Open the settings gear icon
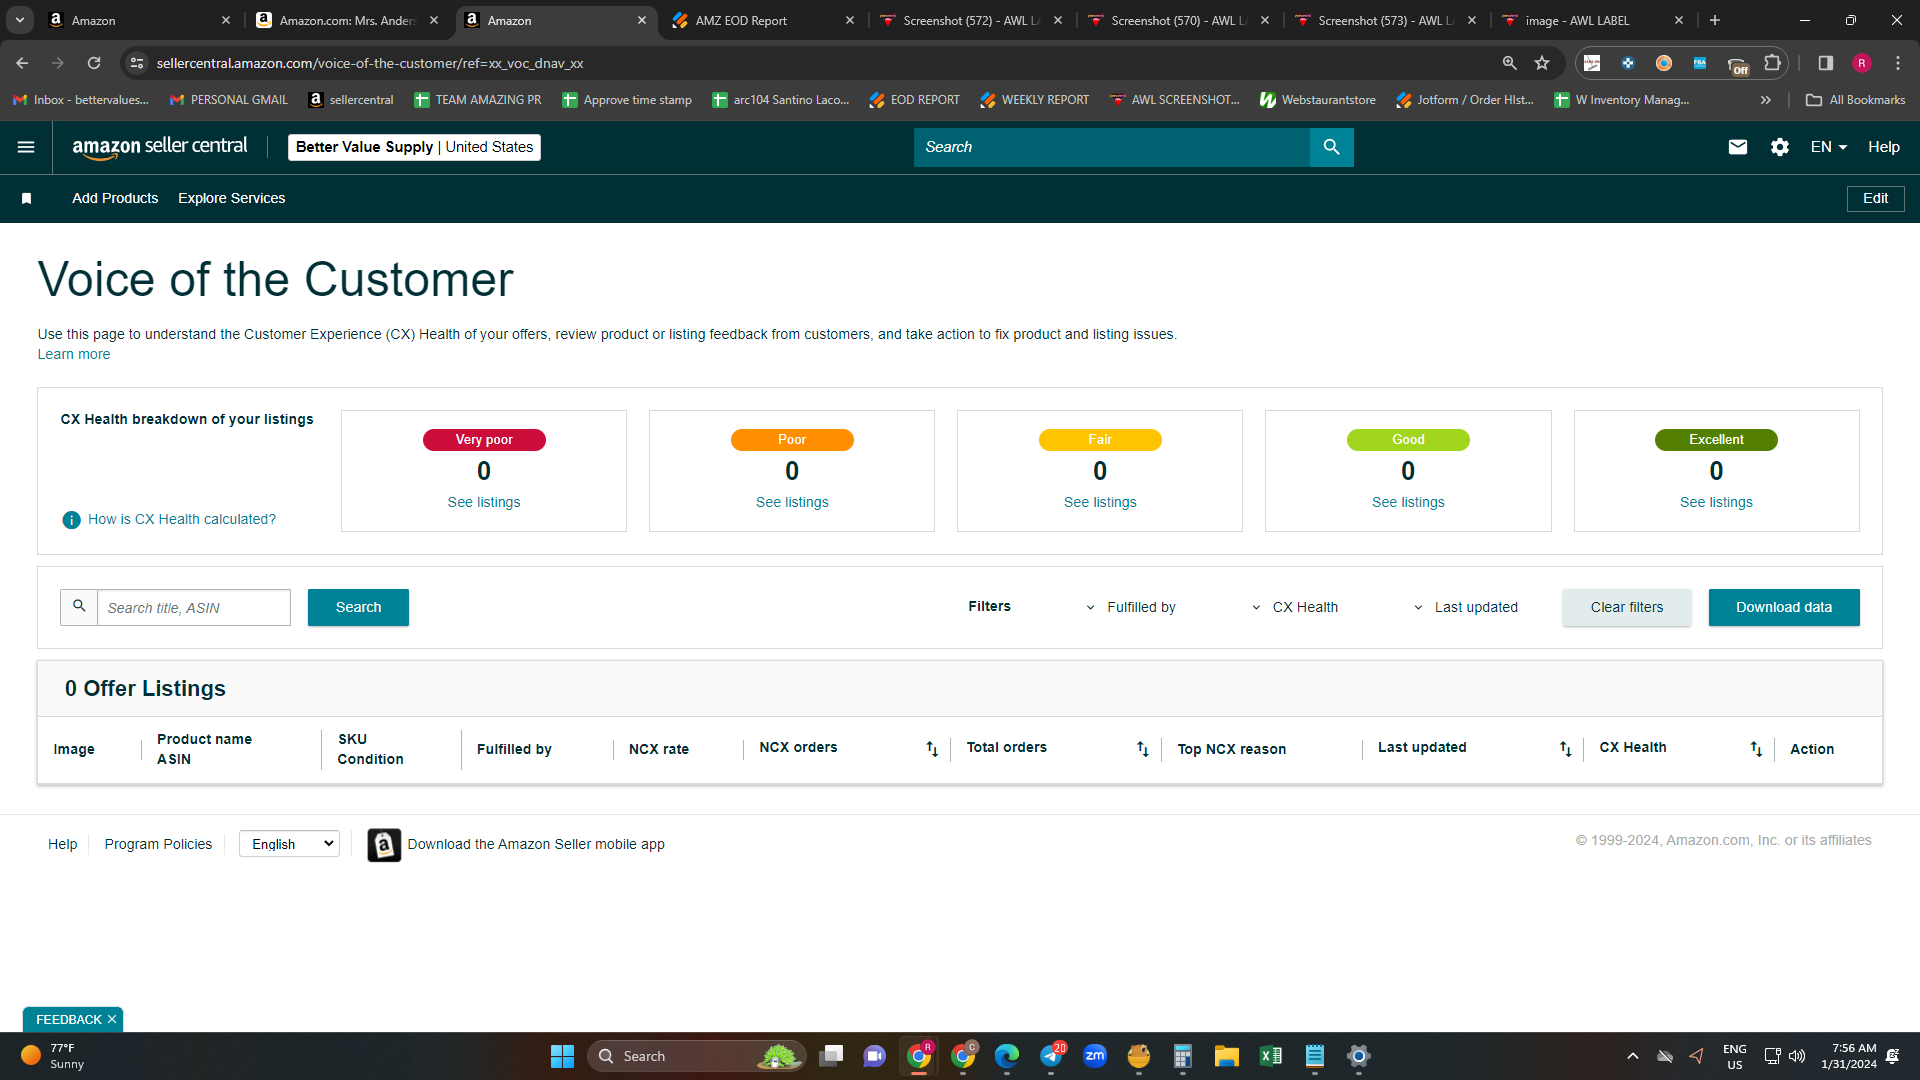Viewport: 1920px width, 1080px height. pos(1780,147)
